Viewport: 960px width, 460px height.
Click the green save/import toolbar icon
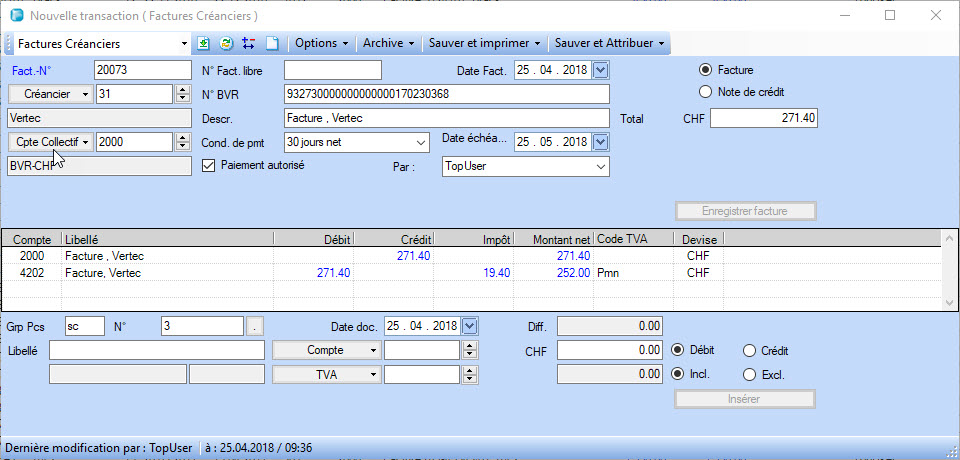pos(204,43)
